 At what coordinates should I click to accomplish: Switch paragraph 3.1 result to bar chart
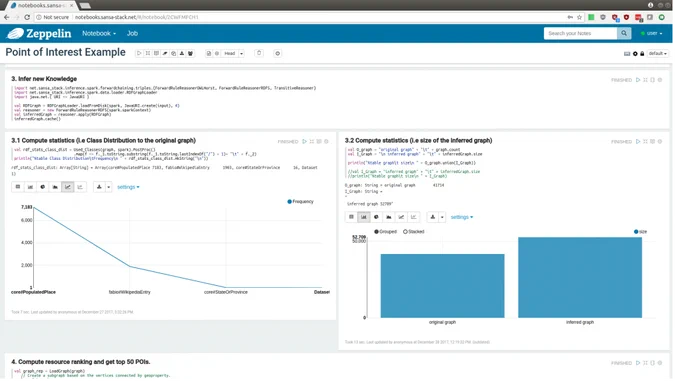coord(30,187)
